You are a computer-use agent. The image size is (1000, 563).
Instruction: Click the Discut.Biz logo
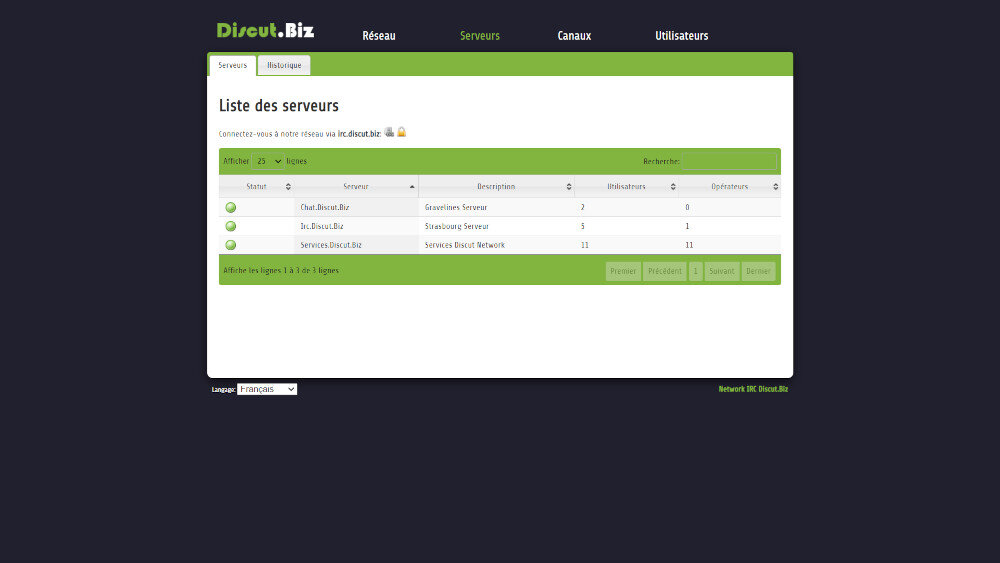coord(265,30)
